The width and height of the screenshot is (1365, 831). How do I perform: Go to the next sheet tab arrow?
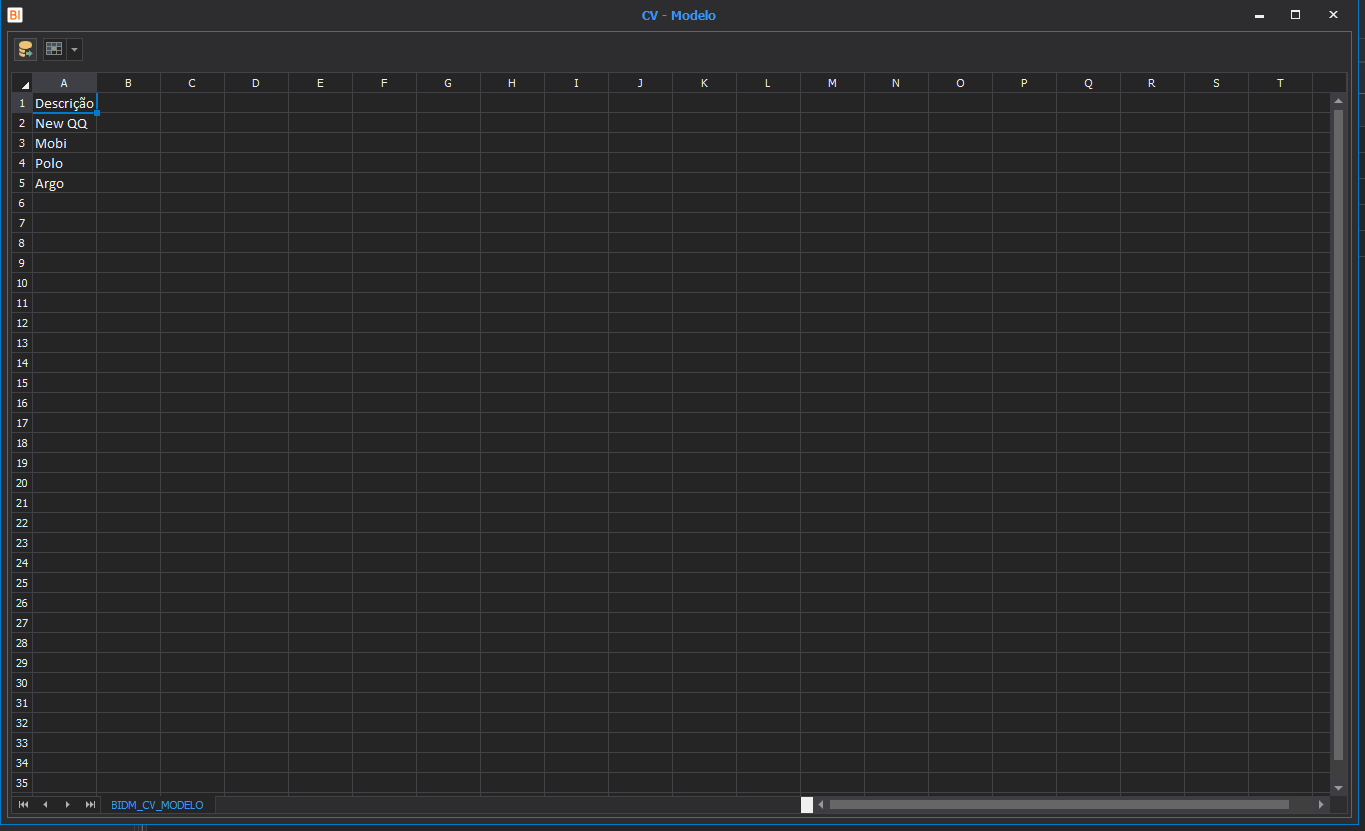[67, 805]
